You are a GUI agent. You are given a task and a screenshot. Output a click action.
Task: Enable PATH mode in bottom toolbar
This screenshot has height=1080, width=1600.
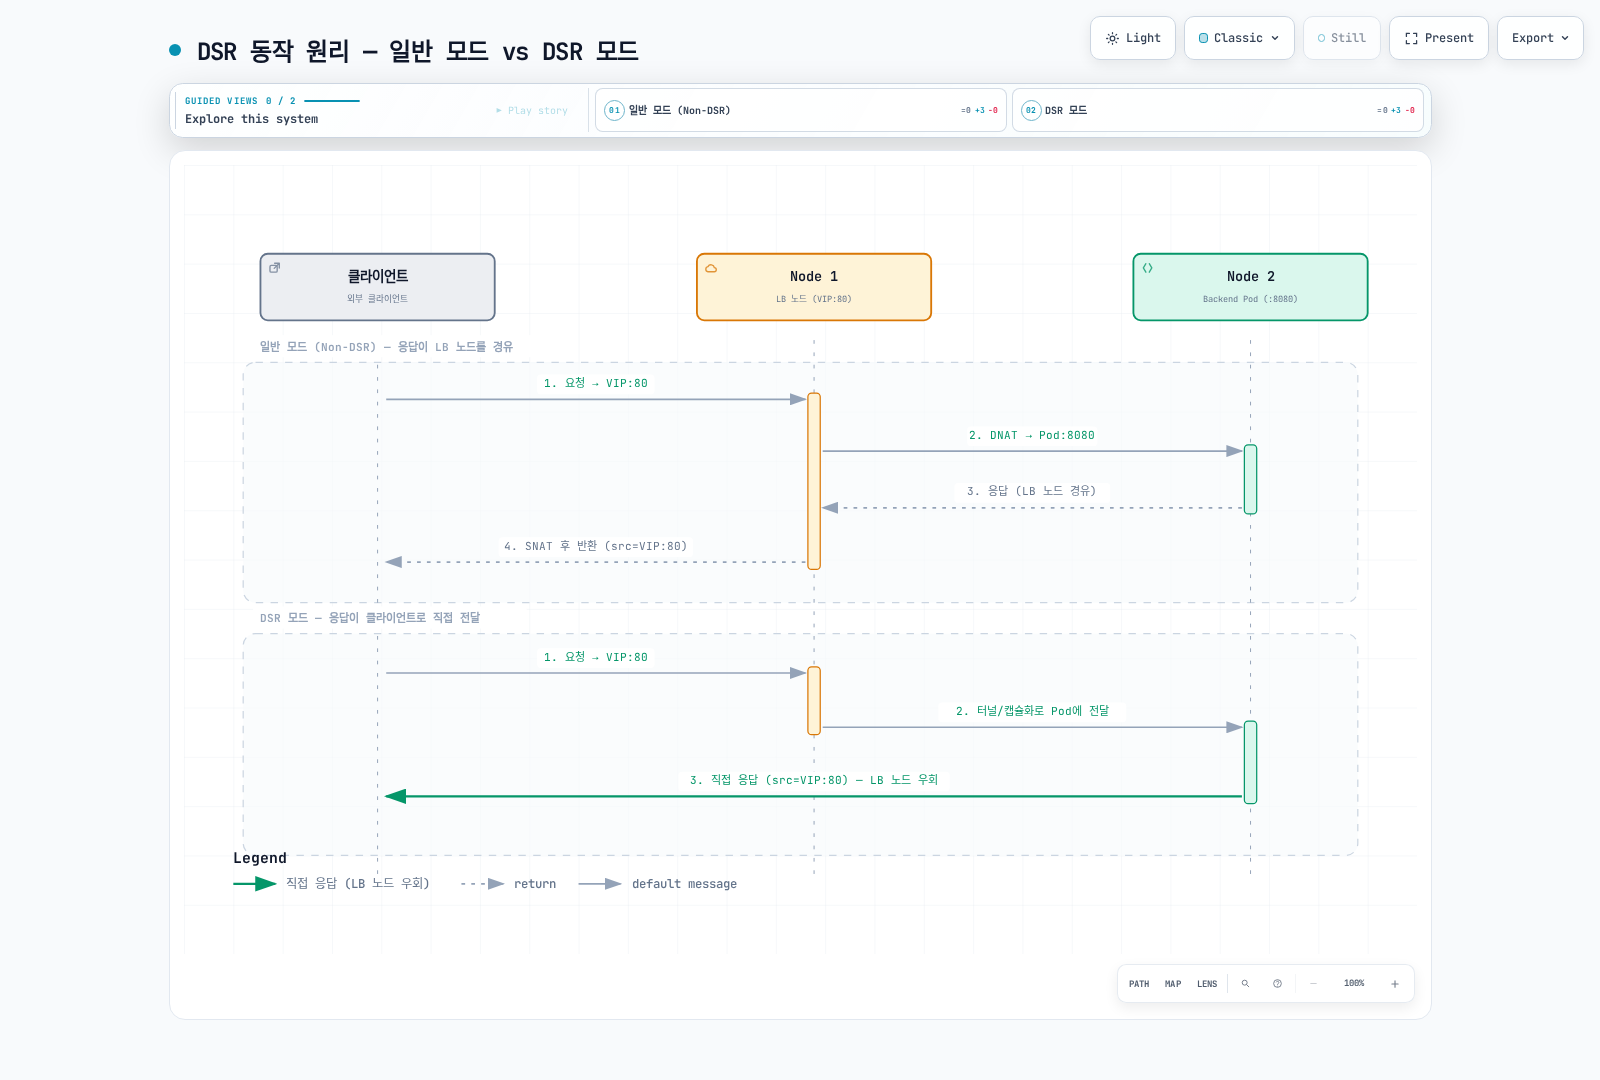1139,984
